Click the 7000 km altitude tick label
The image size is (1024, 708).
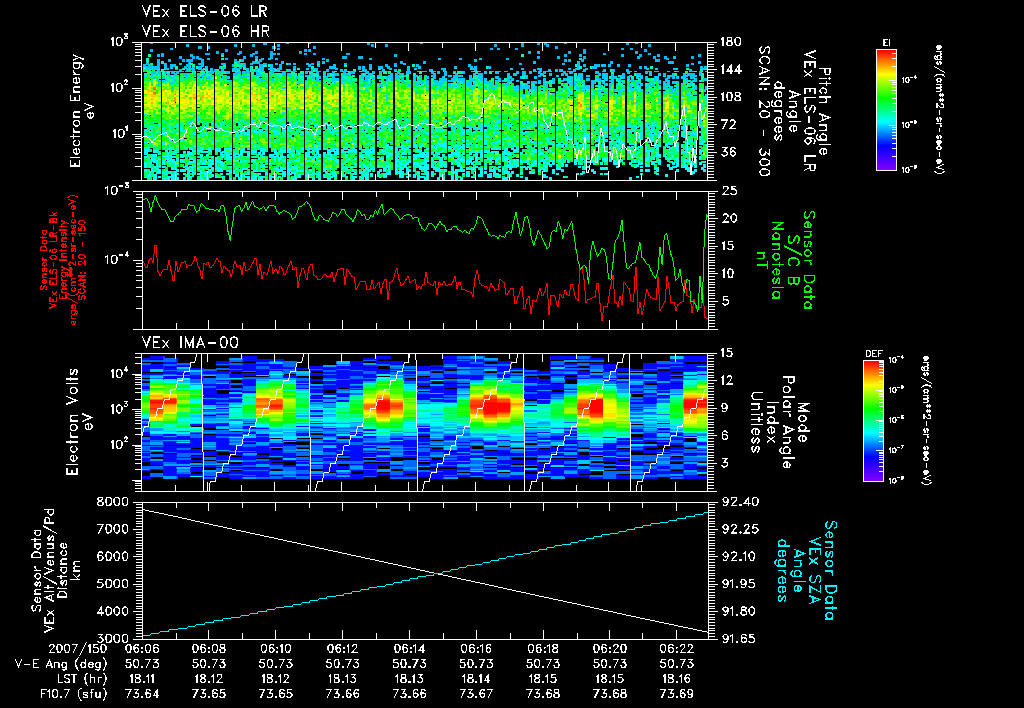113,529
